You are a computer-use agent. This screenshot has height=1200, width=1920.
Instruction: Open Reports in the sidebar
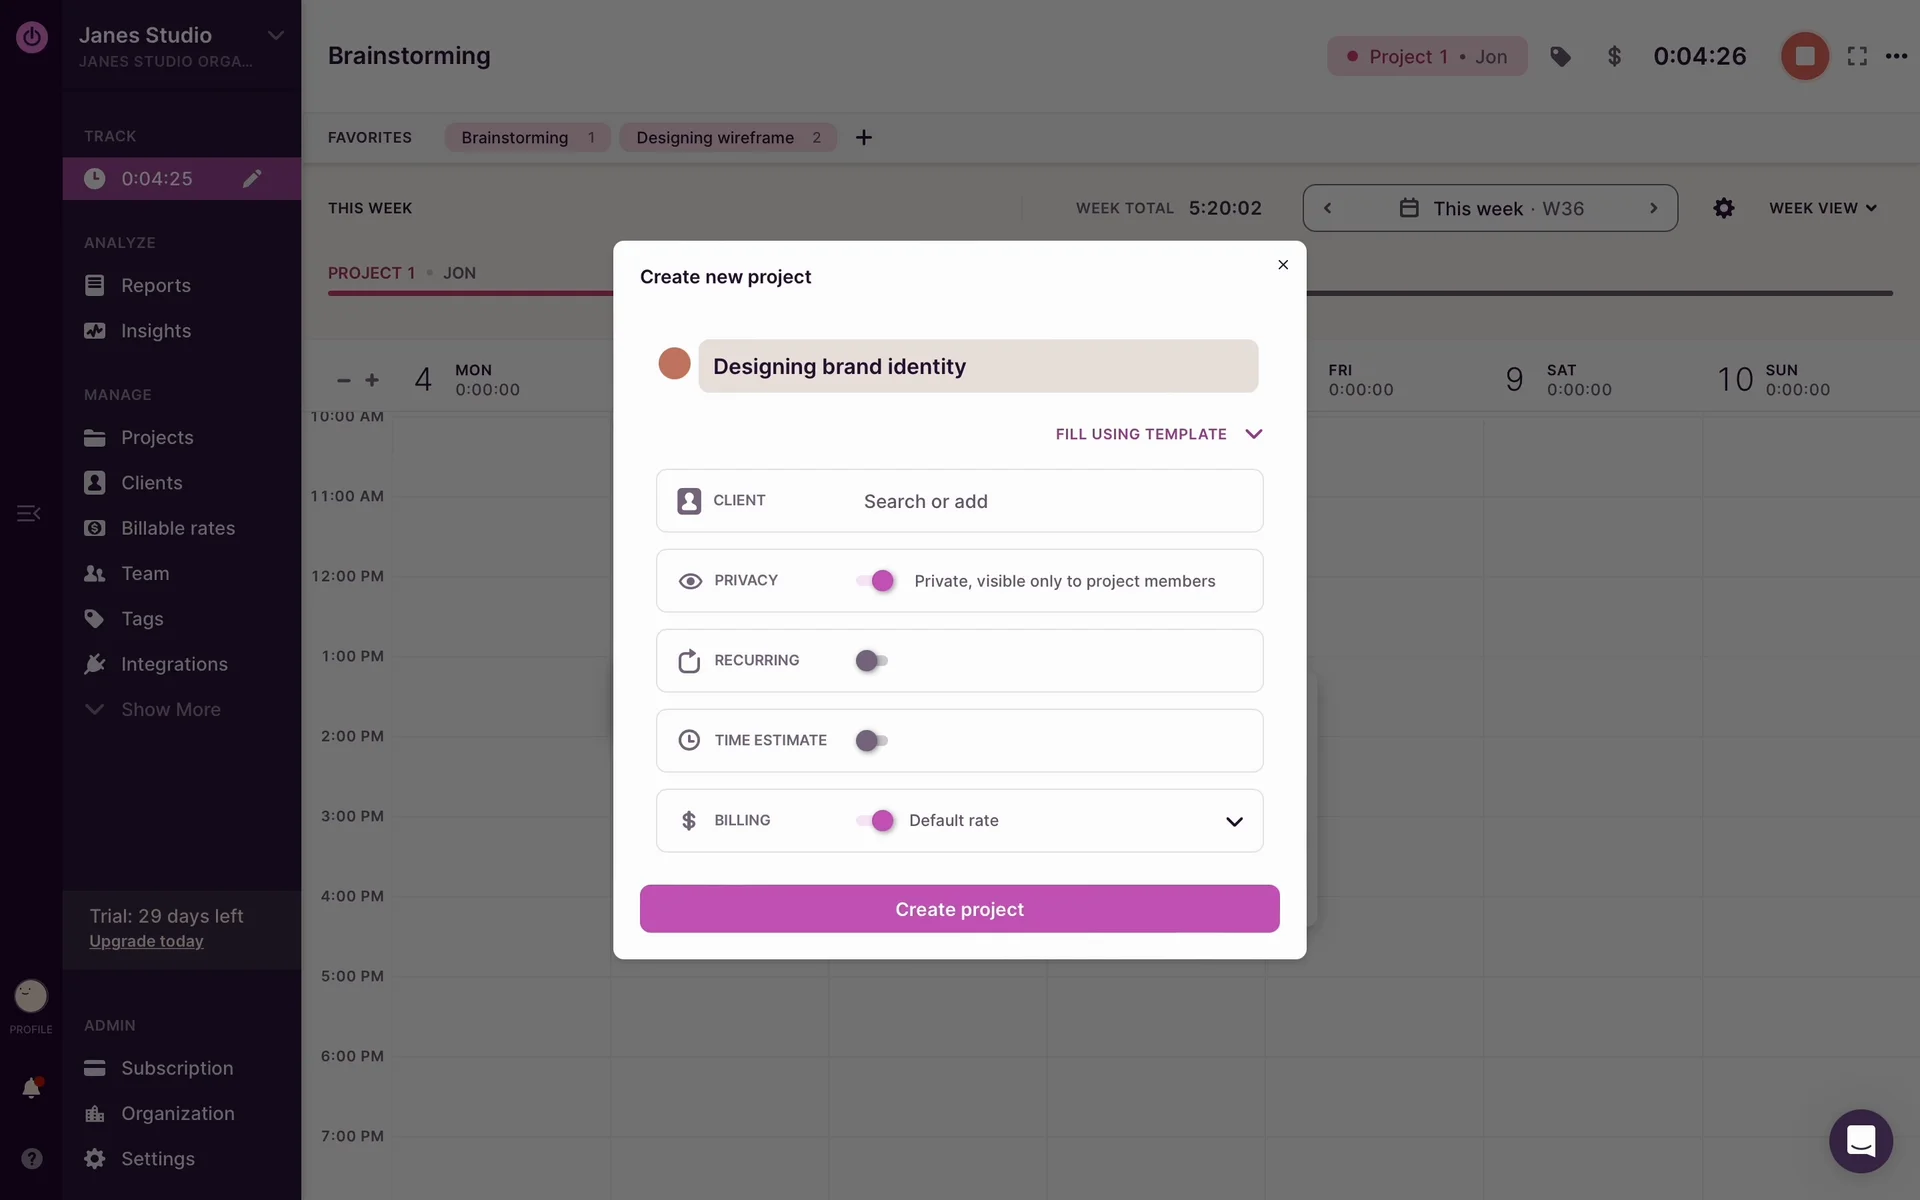pos(155,286)
